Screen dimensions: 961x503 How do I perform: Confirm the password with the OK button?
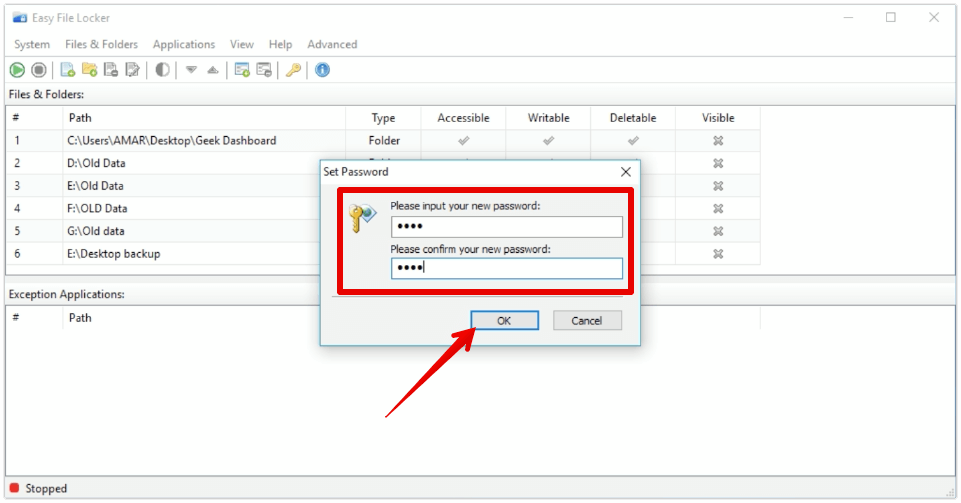click(x=504, y=320)
